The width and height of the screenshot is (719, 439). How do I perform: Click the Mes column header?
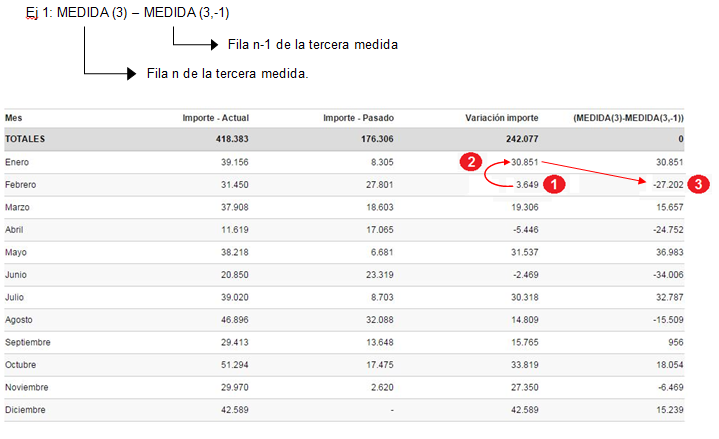(x=13, y=118)
